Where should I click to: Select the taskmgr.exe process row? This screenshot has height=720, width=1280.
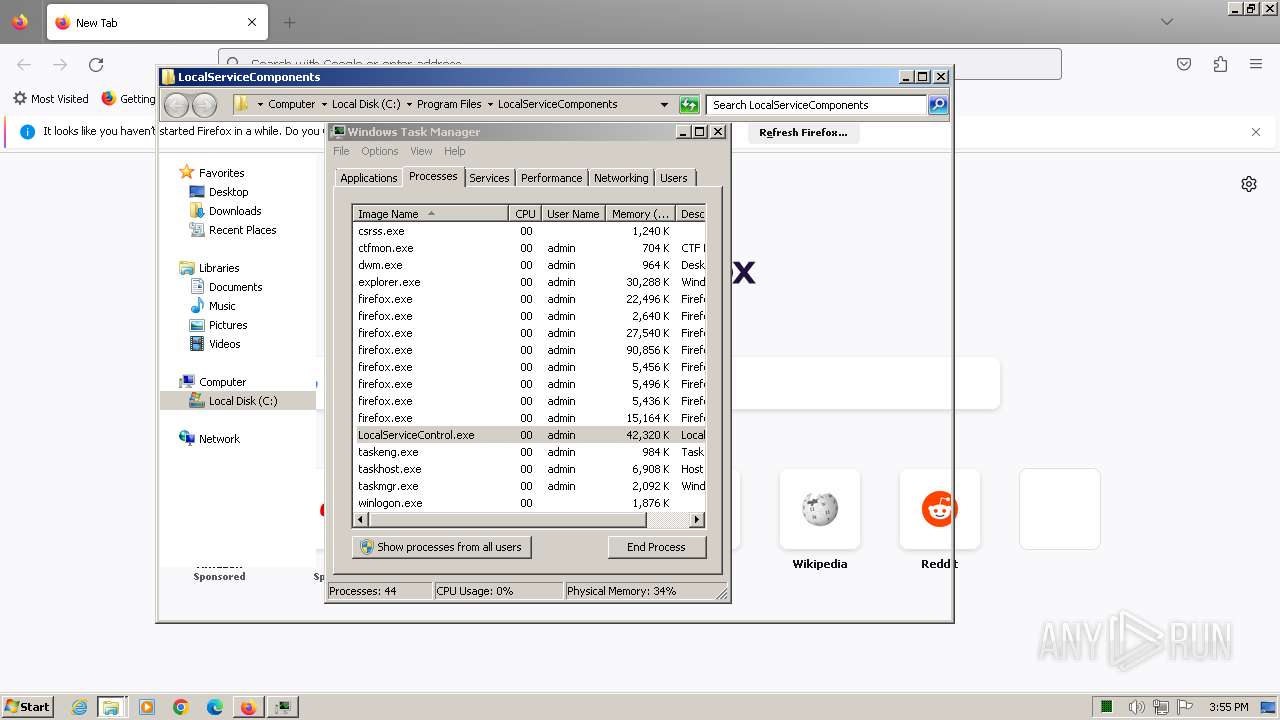(530, 486)
